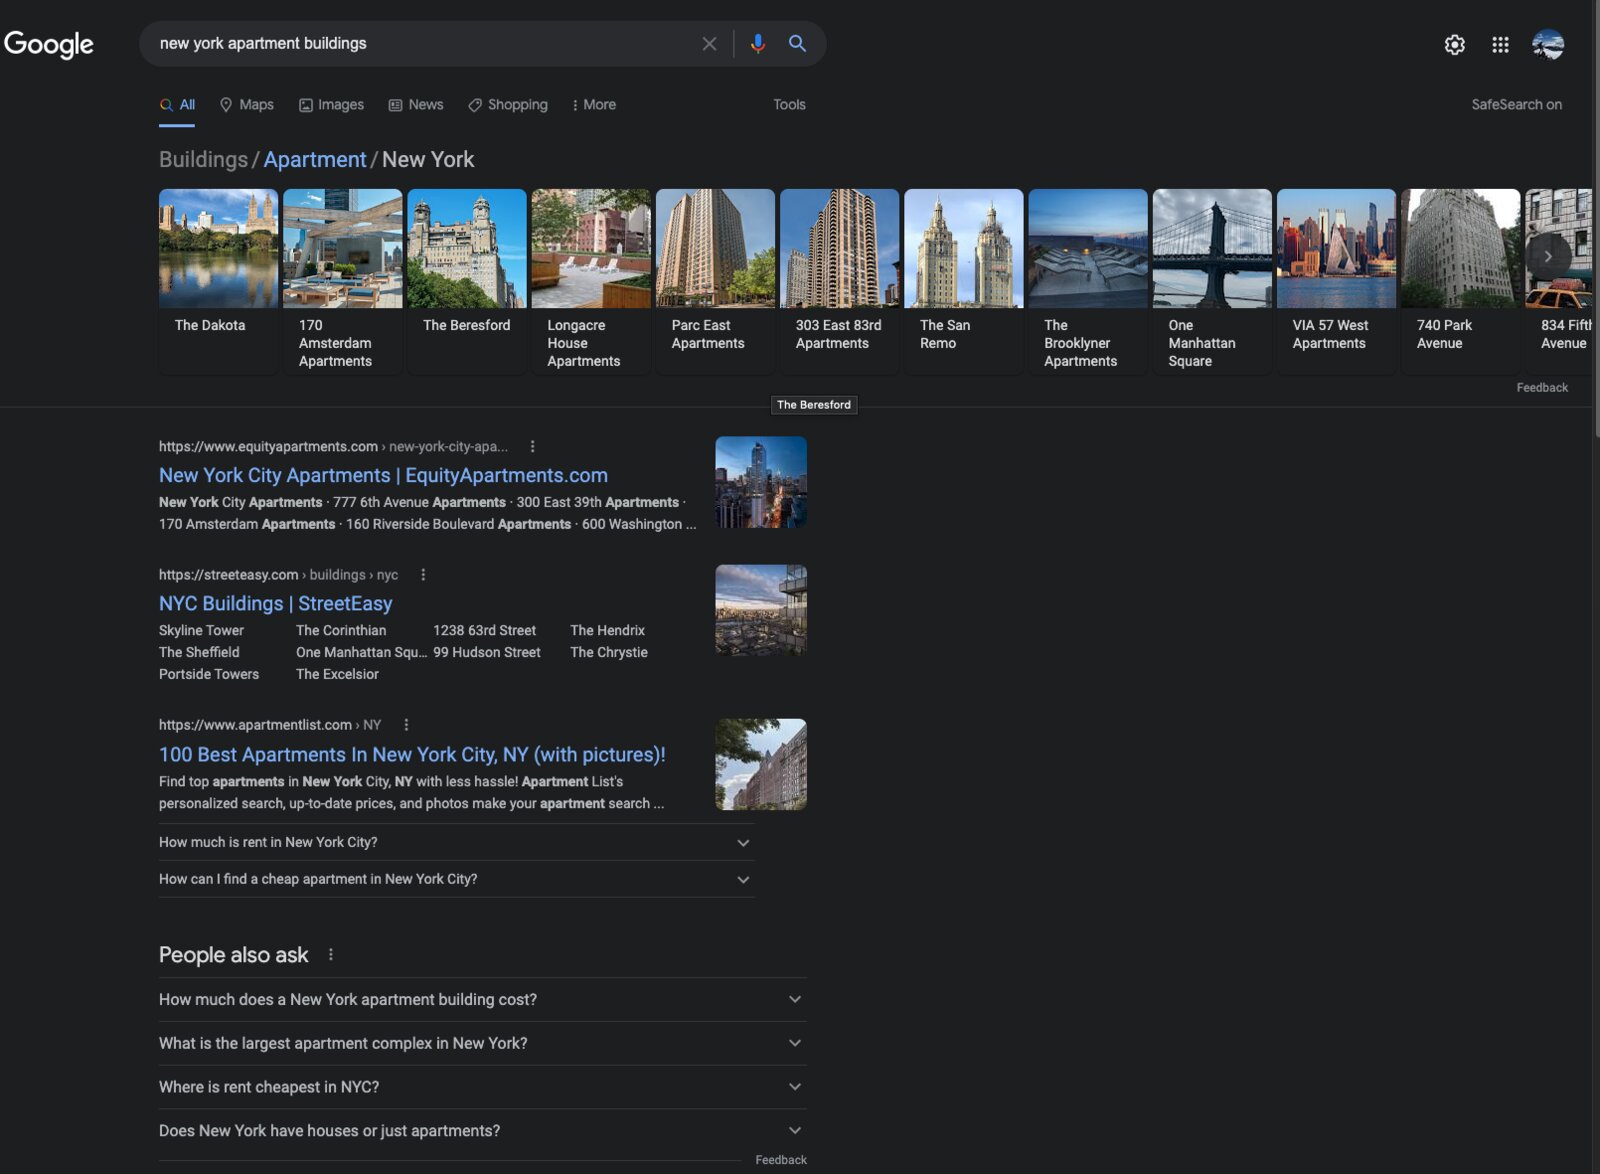1600x1174 pixels.
Task: Open New York City Apartments EquityApartments link
Action: [383, 476]
